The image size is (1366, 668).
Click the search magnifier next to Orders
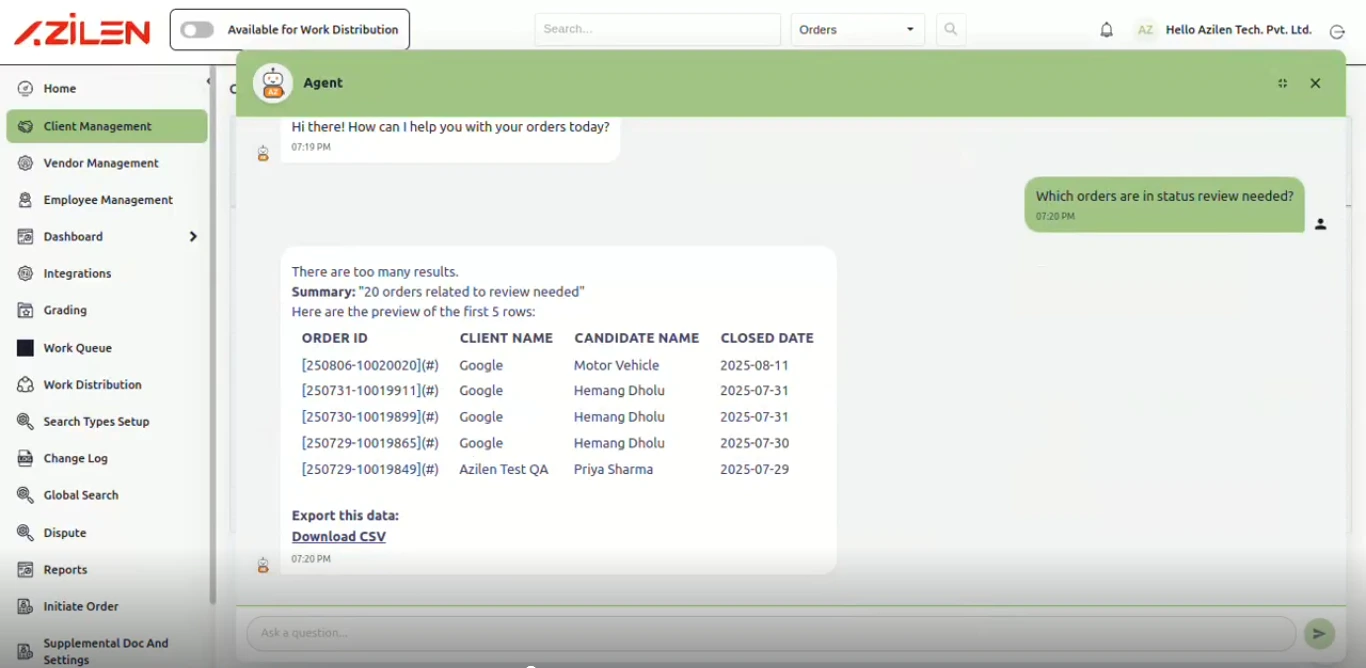pos(950,29)
